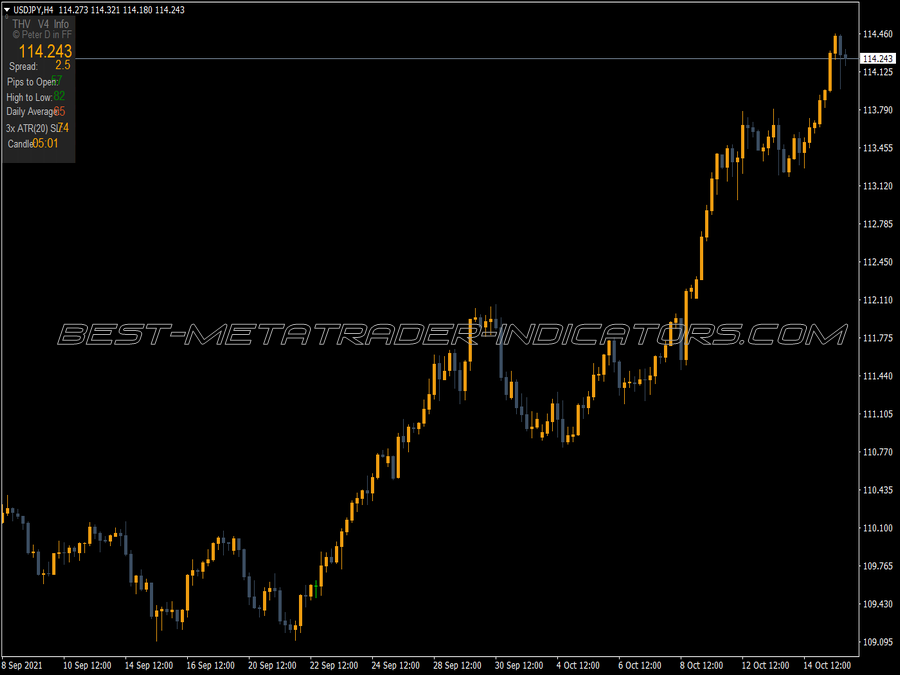Screen dimensions: 900x675
Task: Click the 24 Sep 12:00 time axis label
Action: point(395,665)
